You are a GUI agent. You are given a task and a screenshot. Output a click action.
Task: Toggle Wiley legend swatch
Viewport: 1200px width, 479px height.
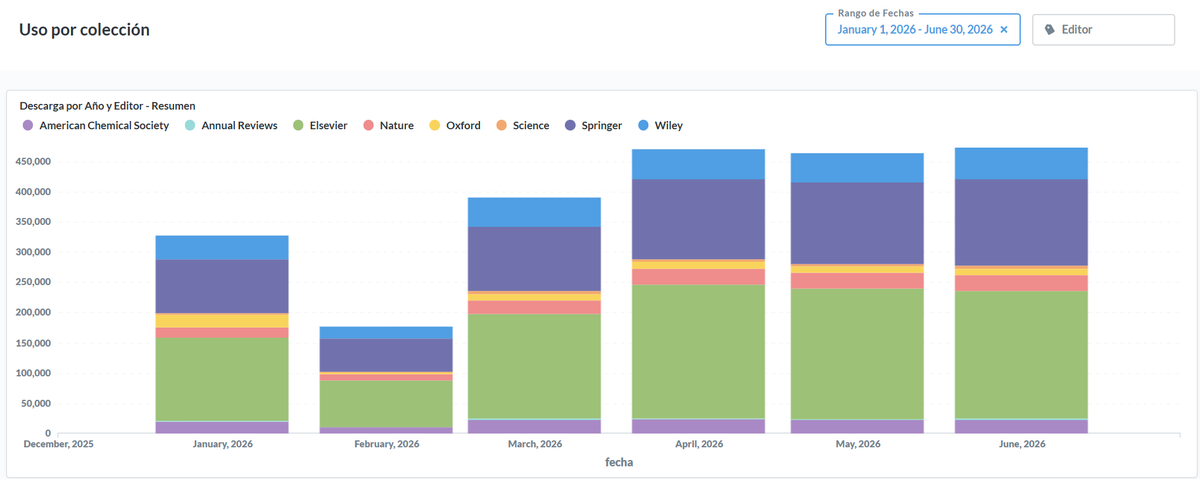pos(643,126)
